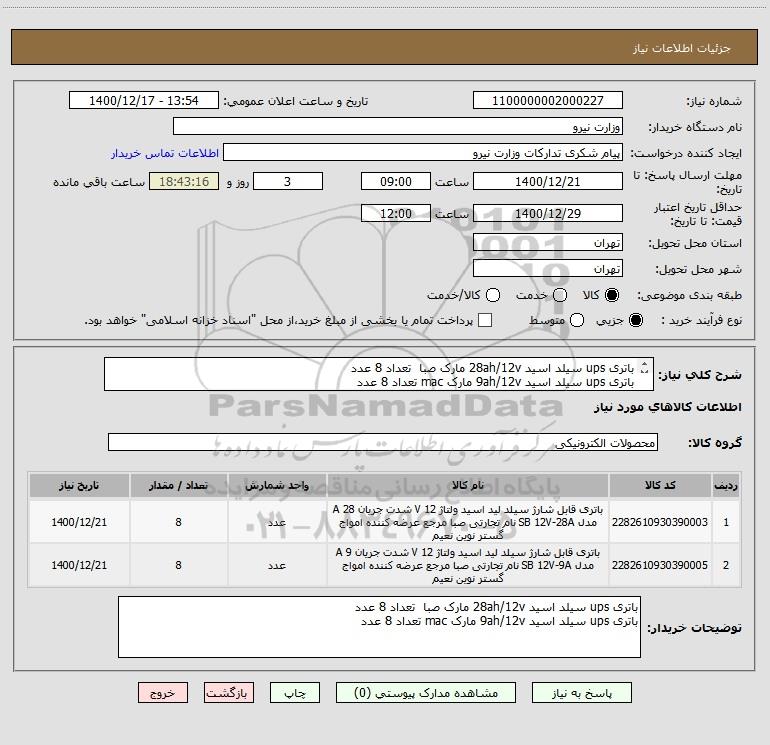This screenshot has width=770, height=745.
Task: Select the جزیی purchase type radio
Action: tap(636, 320)
